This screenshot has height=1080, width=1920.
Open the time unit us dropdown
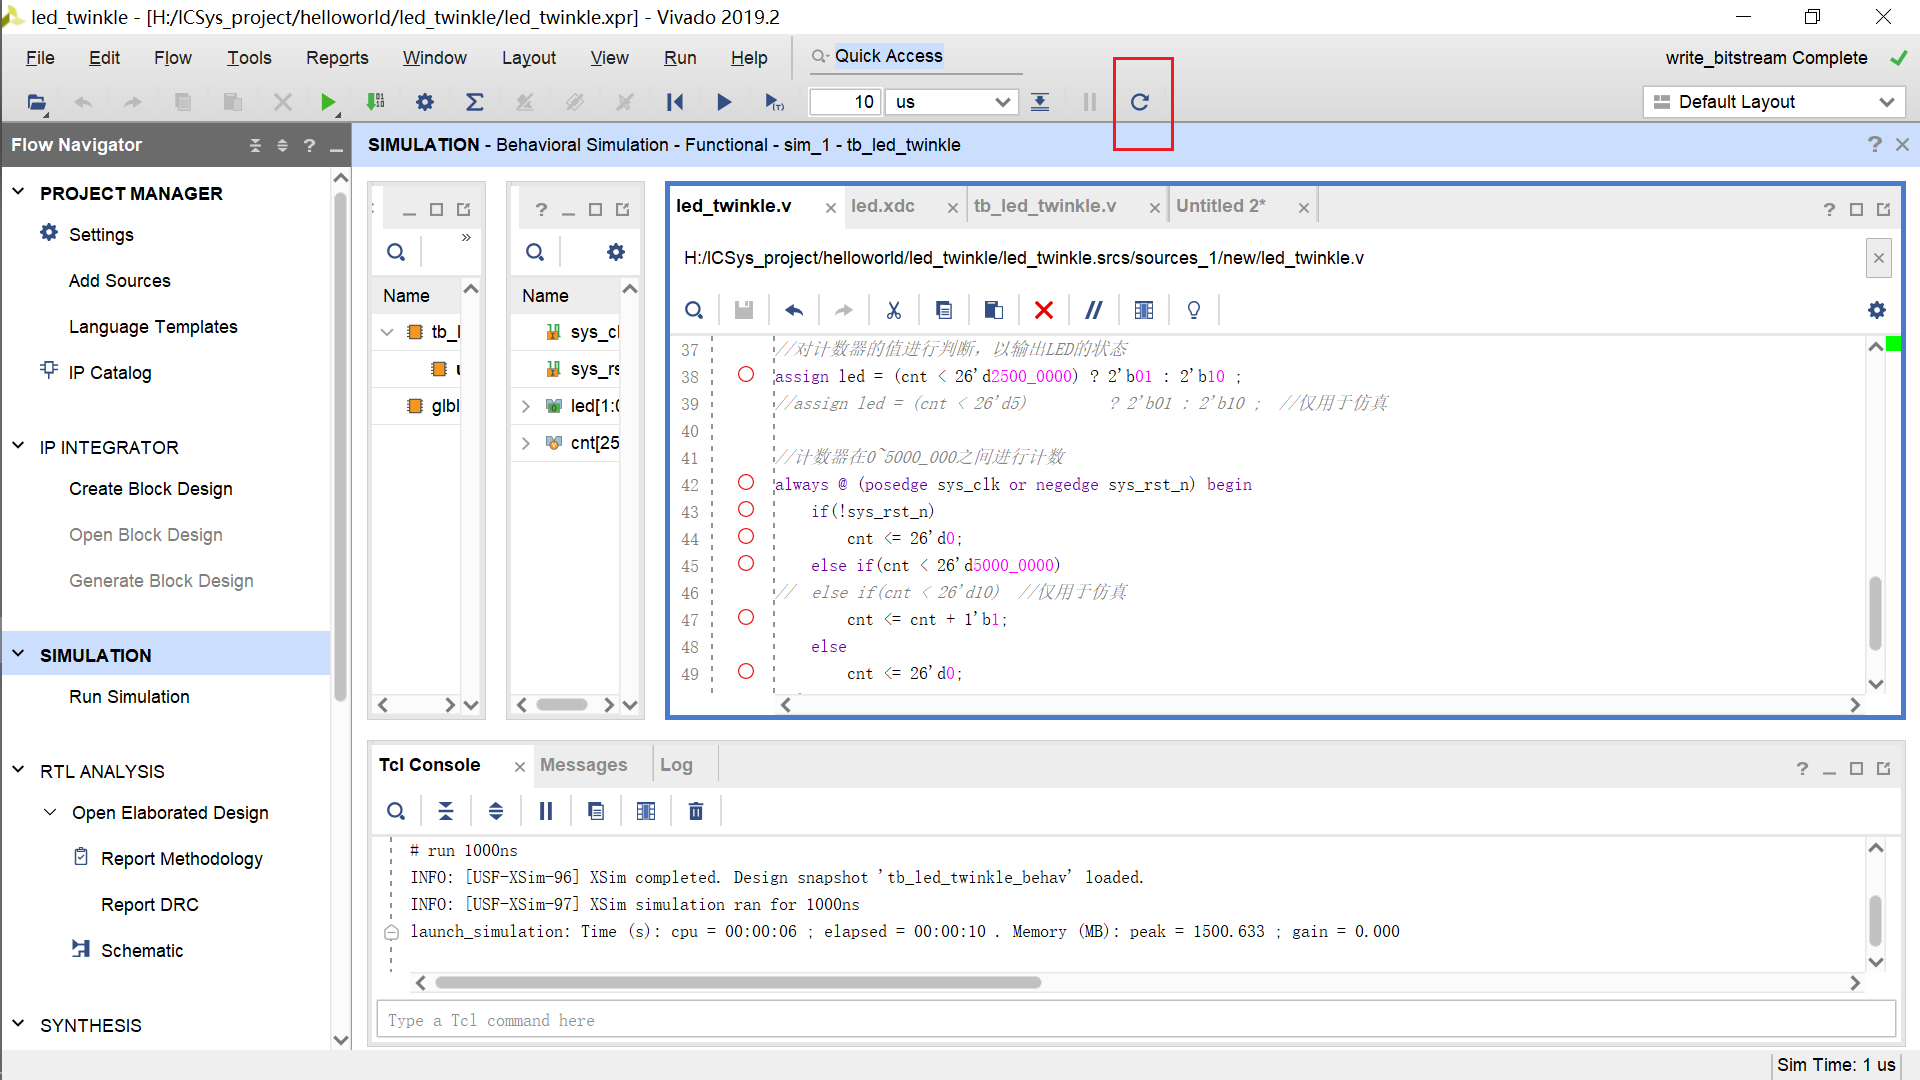coord(953,102)
